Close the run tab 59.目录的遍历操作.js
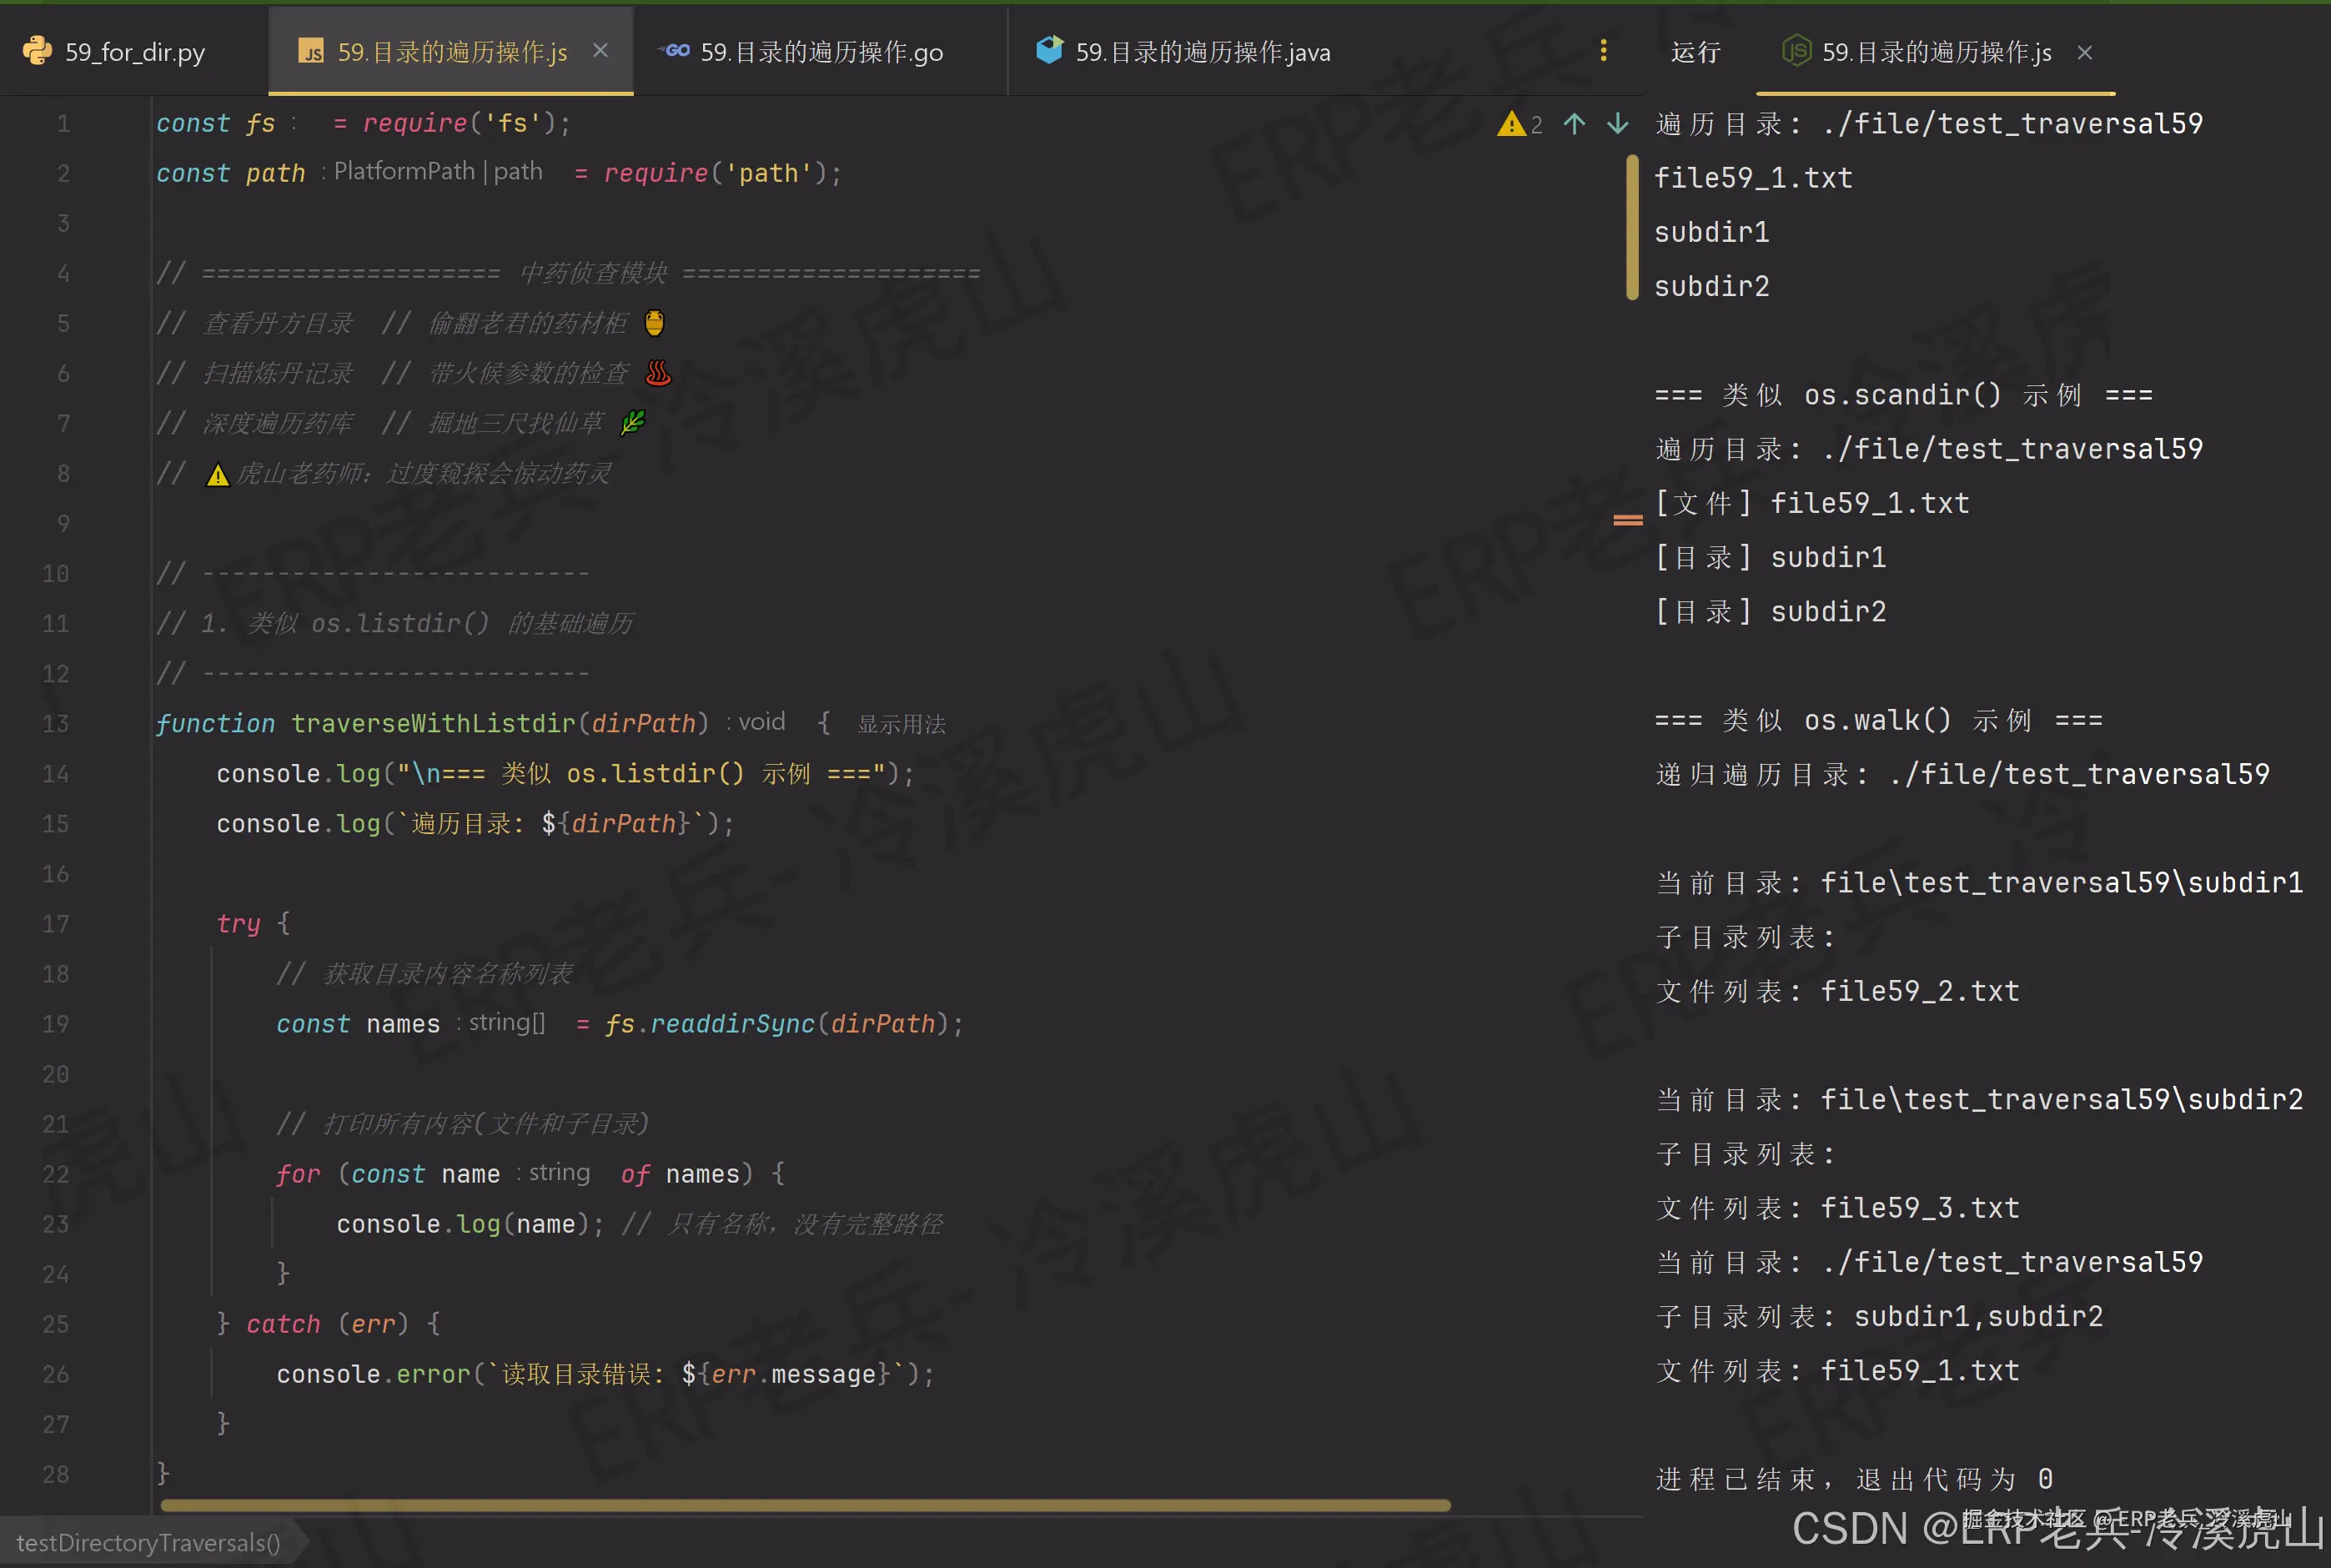This screenshot has width=2331, height=1568. [2085, 52]
